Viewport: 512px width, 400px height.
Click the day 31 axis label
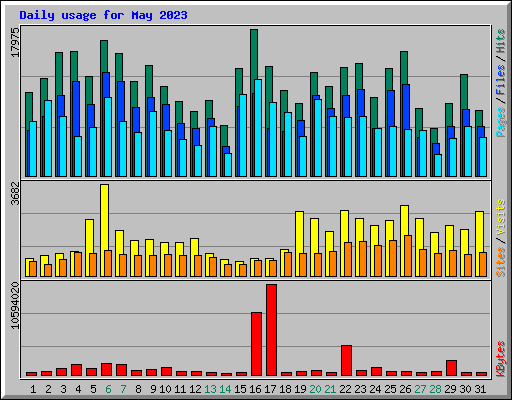pyautogui.click(x=480, y=389)
